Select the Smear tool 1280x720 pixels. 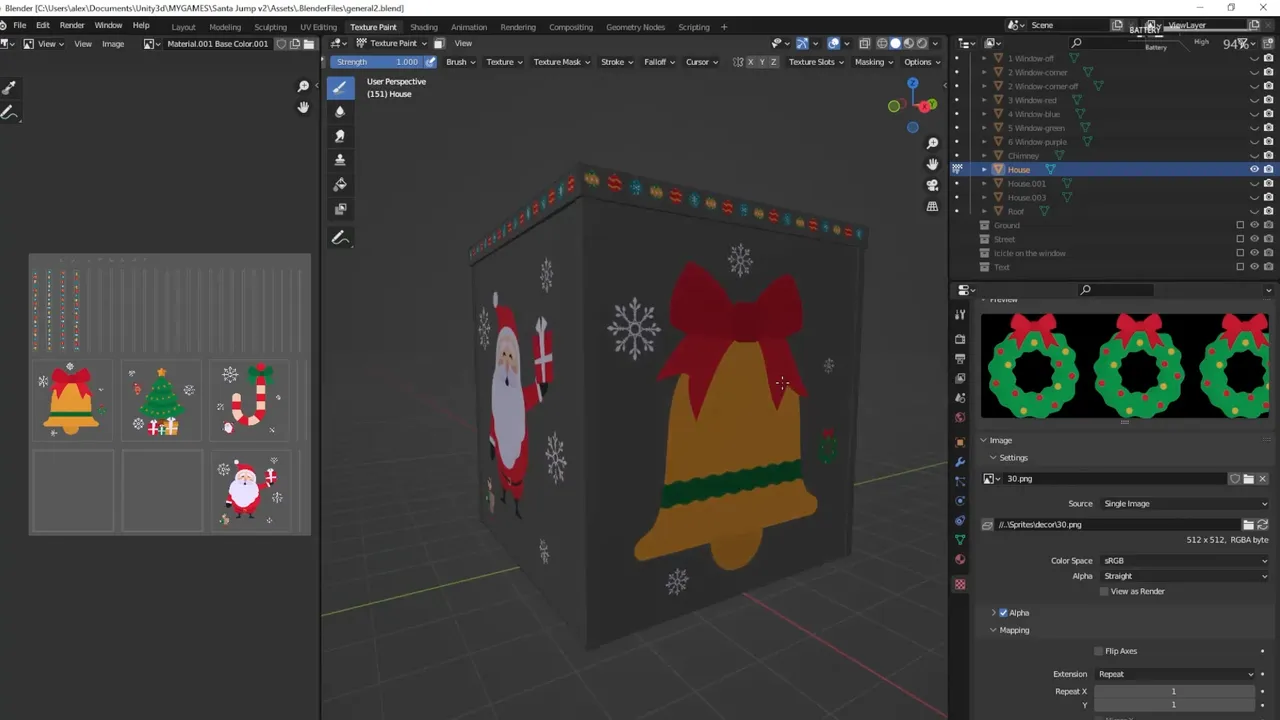[x=340, y=135]
